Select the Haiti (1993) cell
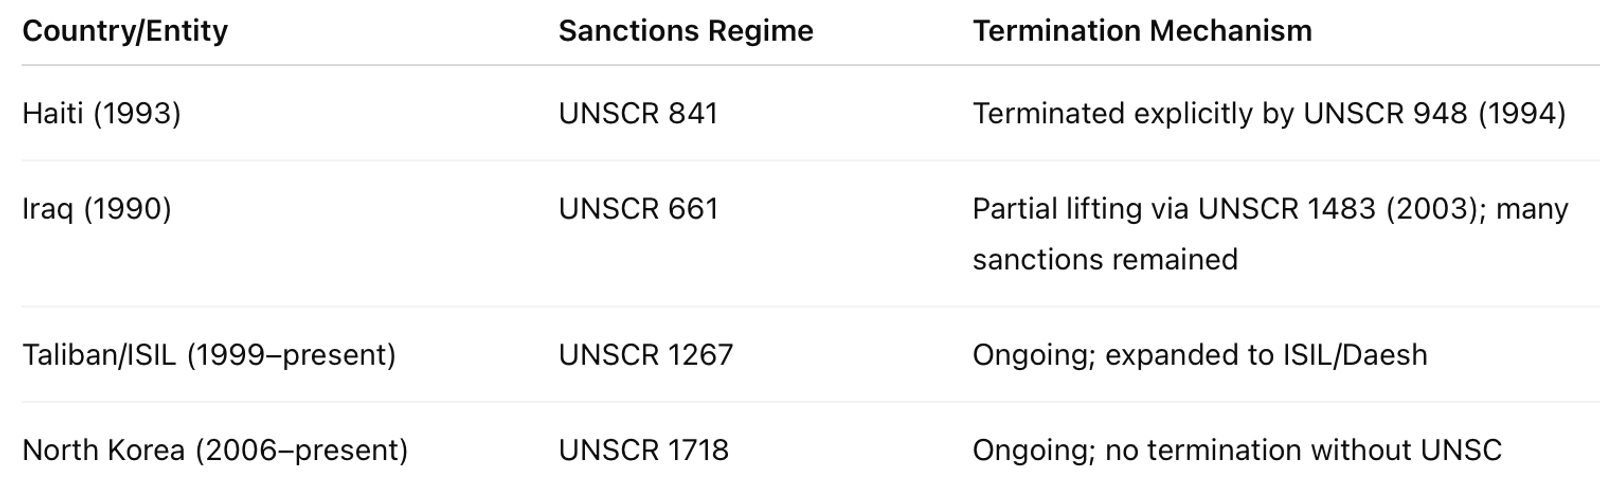The width and height of the screenshot is (1600, 491). coord(101,113)
